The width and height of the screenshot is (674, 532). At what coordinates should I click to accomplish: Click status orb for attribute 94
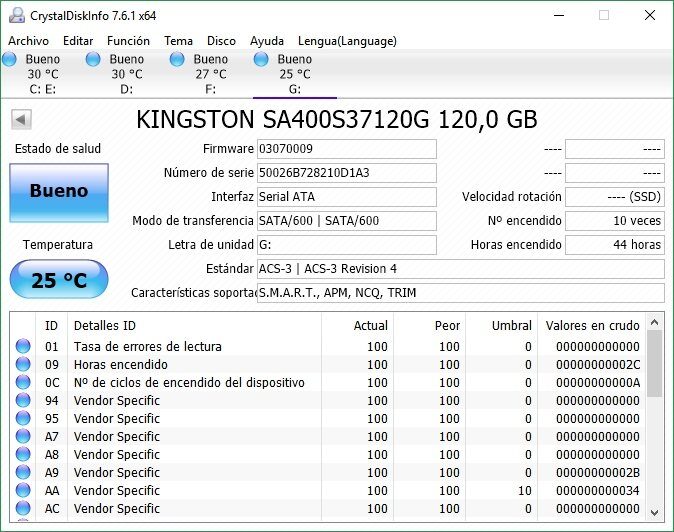point(23,400)
